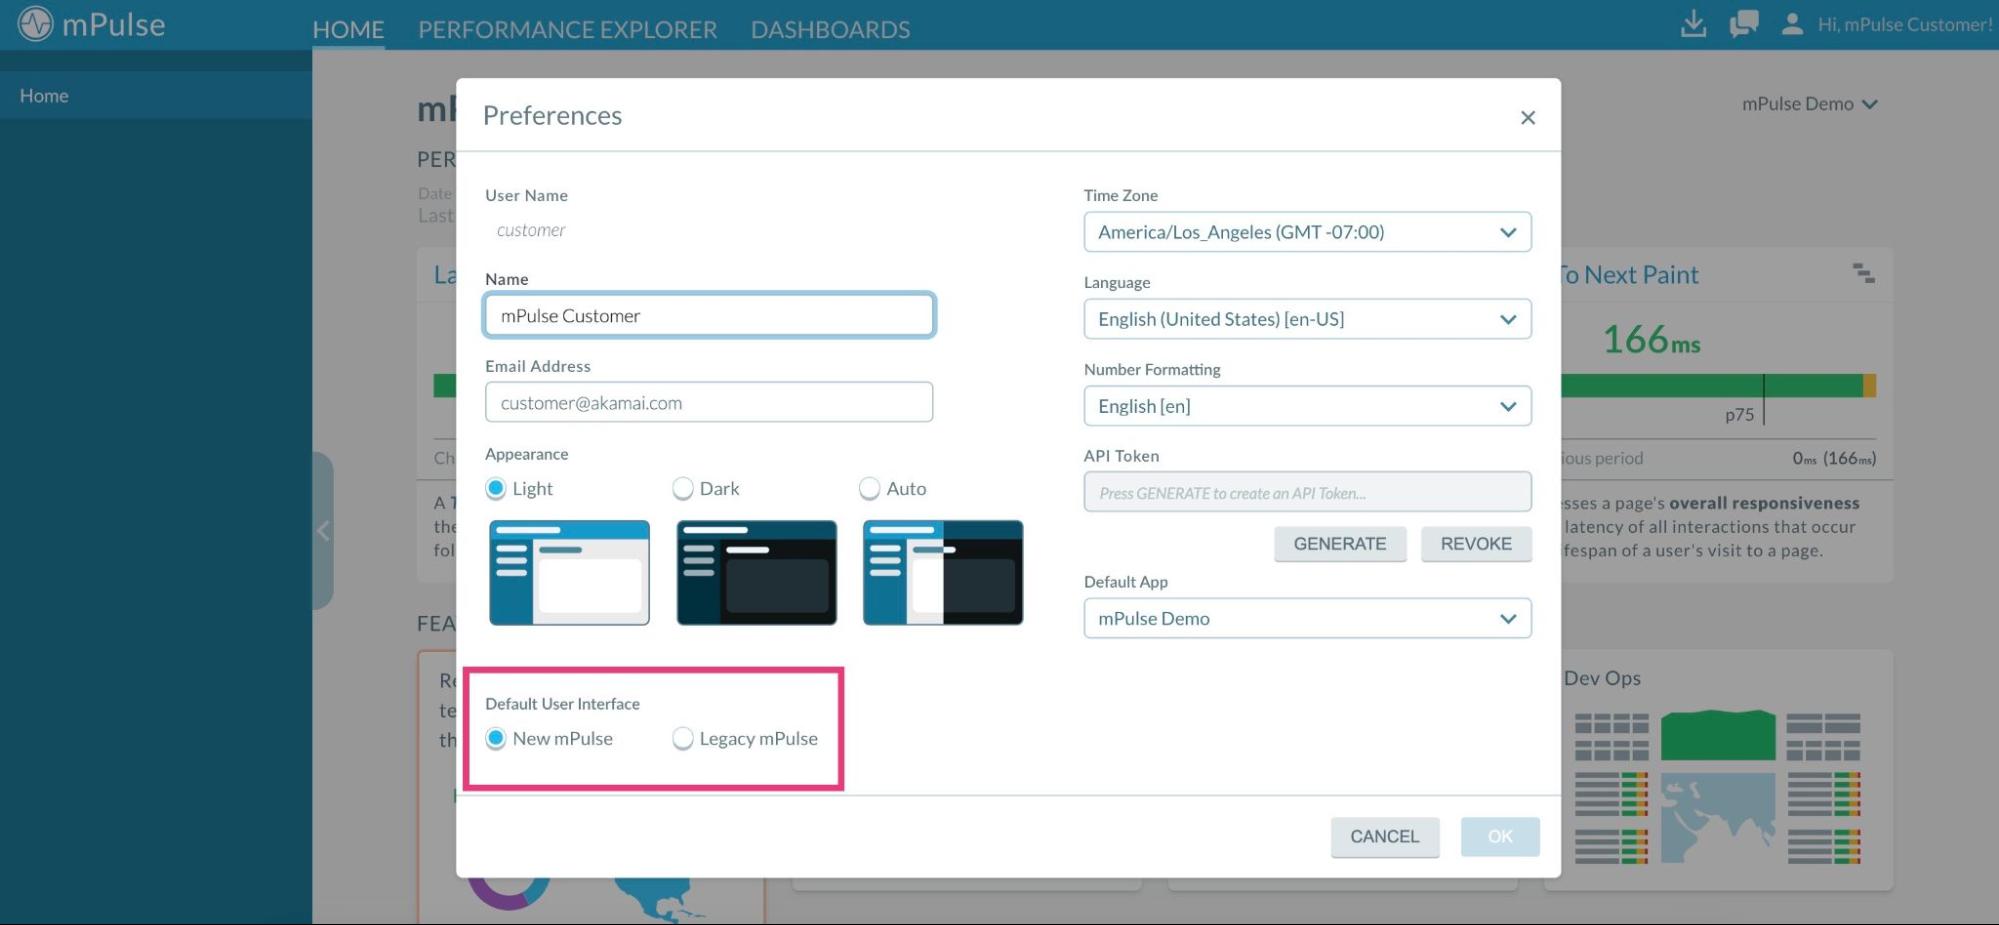
Task: Click the user profile icon
Action: pyautogui.click(x=1792, y=24)
